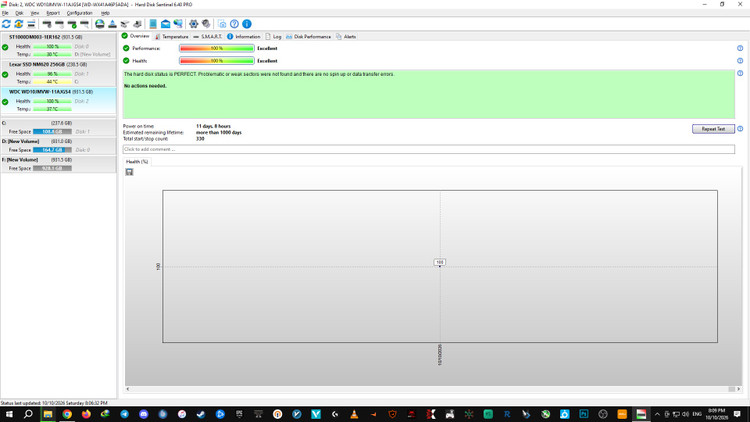Image resolution: width=750 pixels, height=422 pixels.
Task: Click the info icon beside Performance row
Action: 740,48
